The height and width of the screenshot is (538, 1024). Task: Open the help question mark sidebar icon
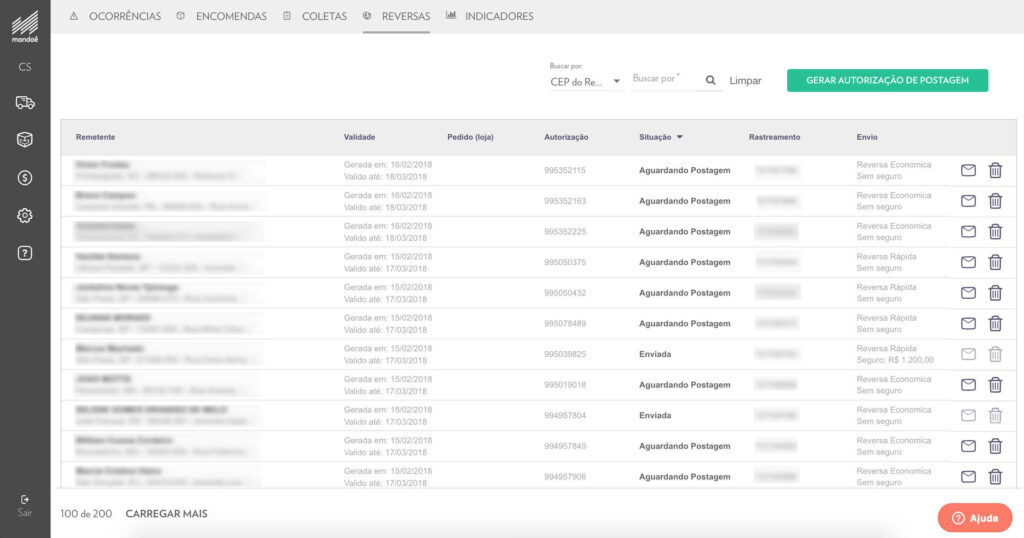coord(25,253)
